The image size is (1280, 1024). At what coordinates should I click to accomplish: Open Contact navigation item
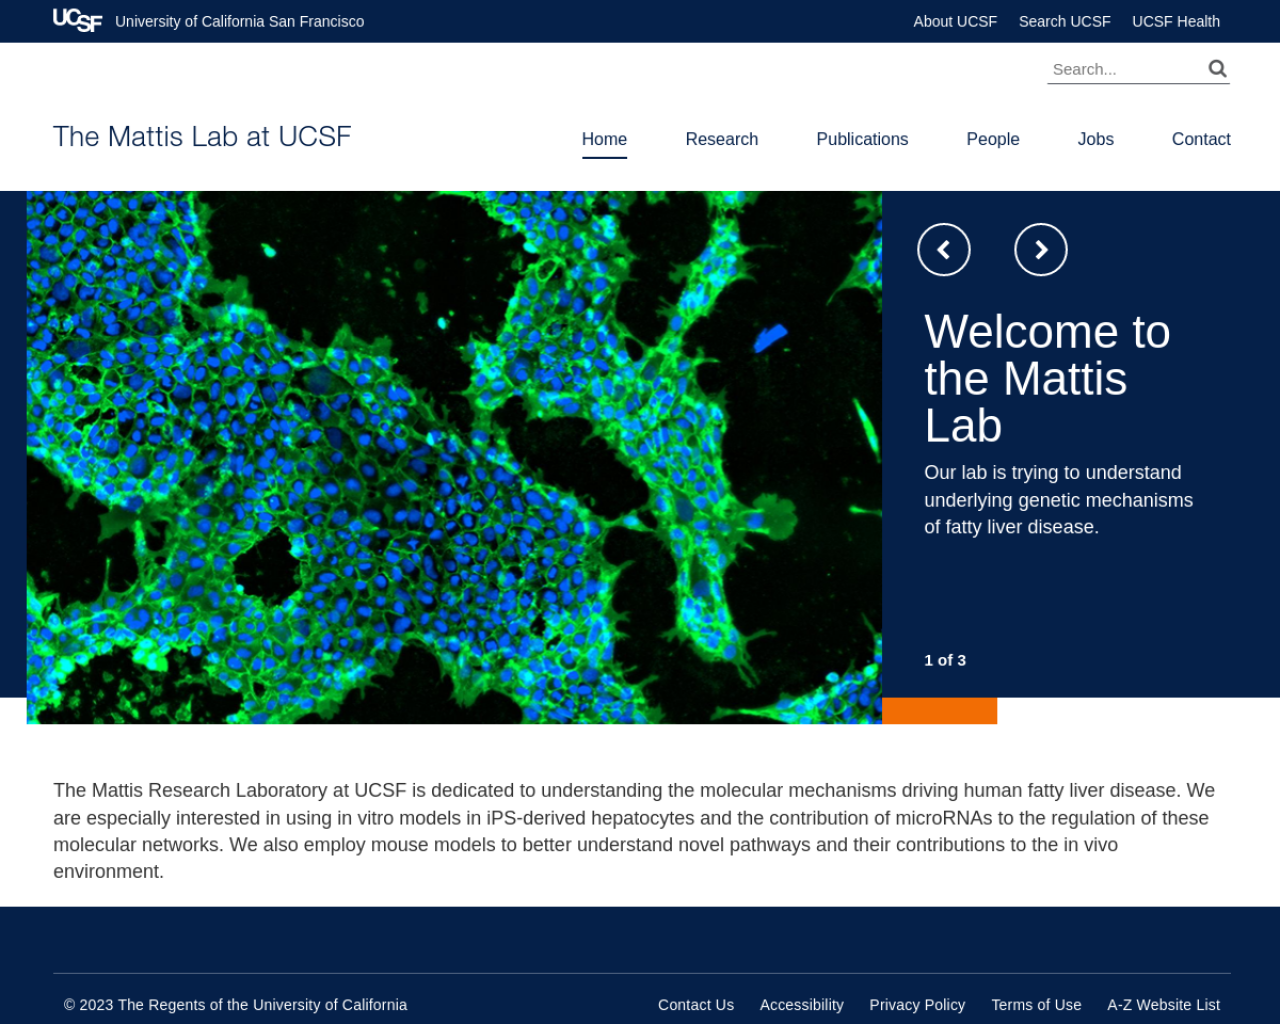point(1201,139)
